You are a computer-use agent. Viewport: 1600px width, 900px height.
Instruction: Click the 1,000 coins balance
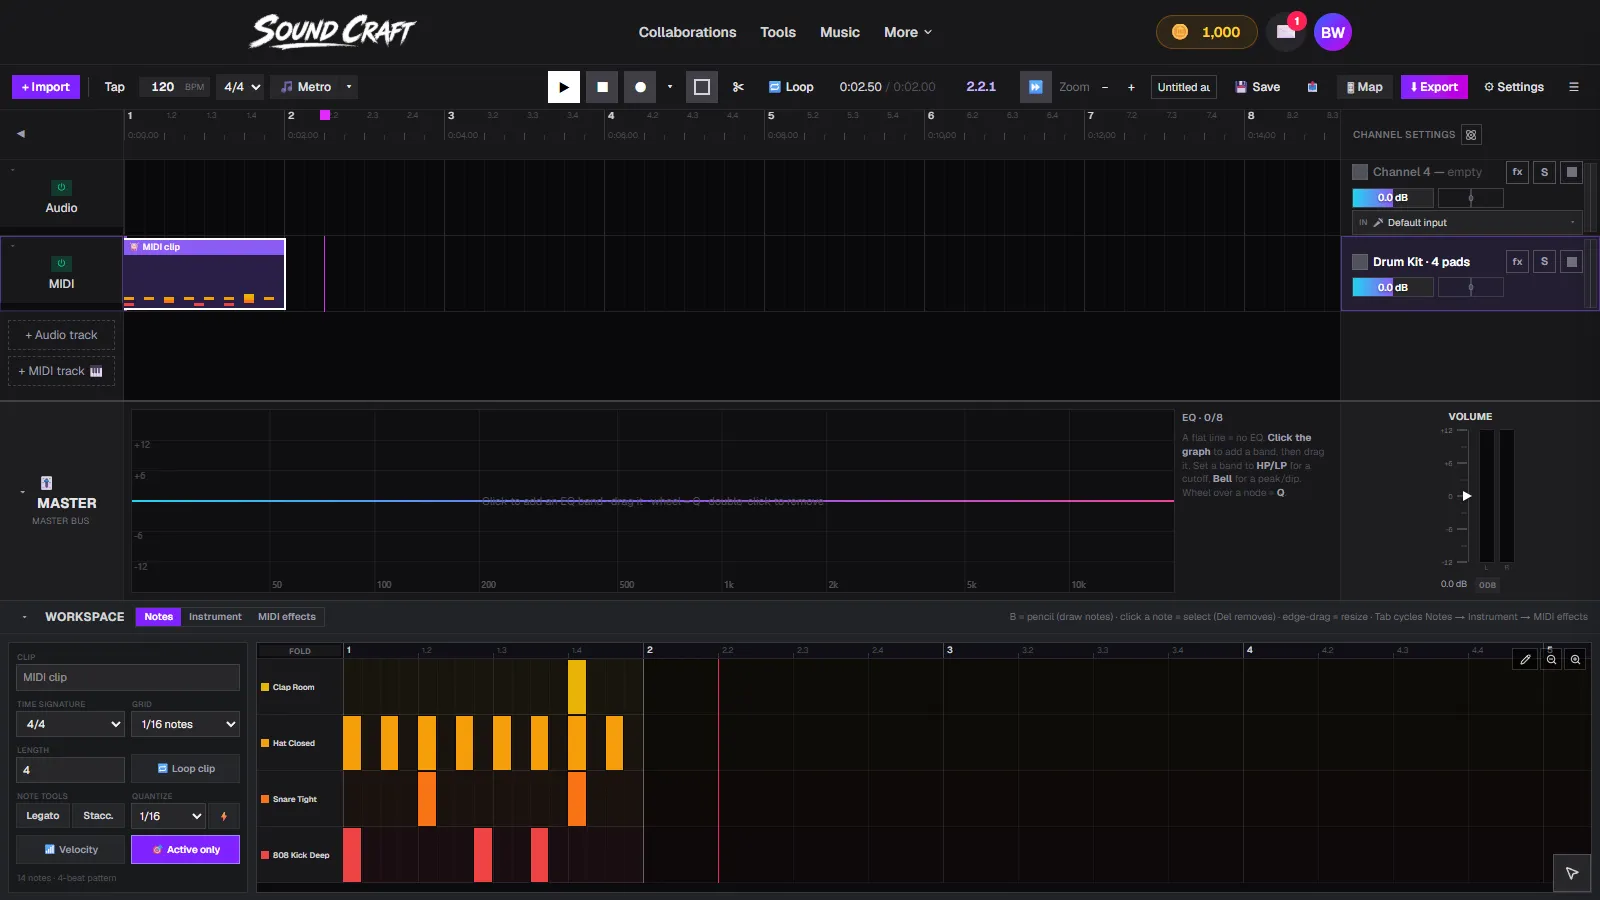pos(1206,32)
